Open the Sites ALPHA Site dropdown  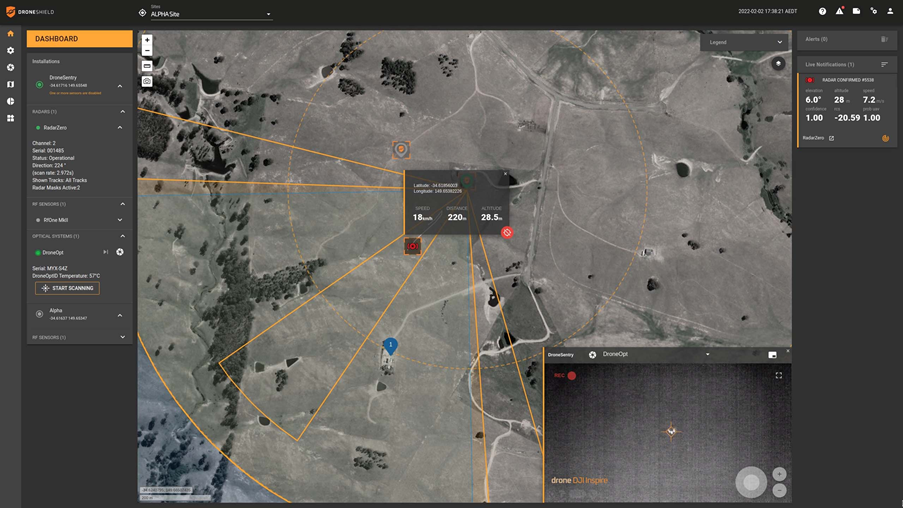211,13
